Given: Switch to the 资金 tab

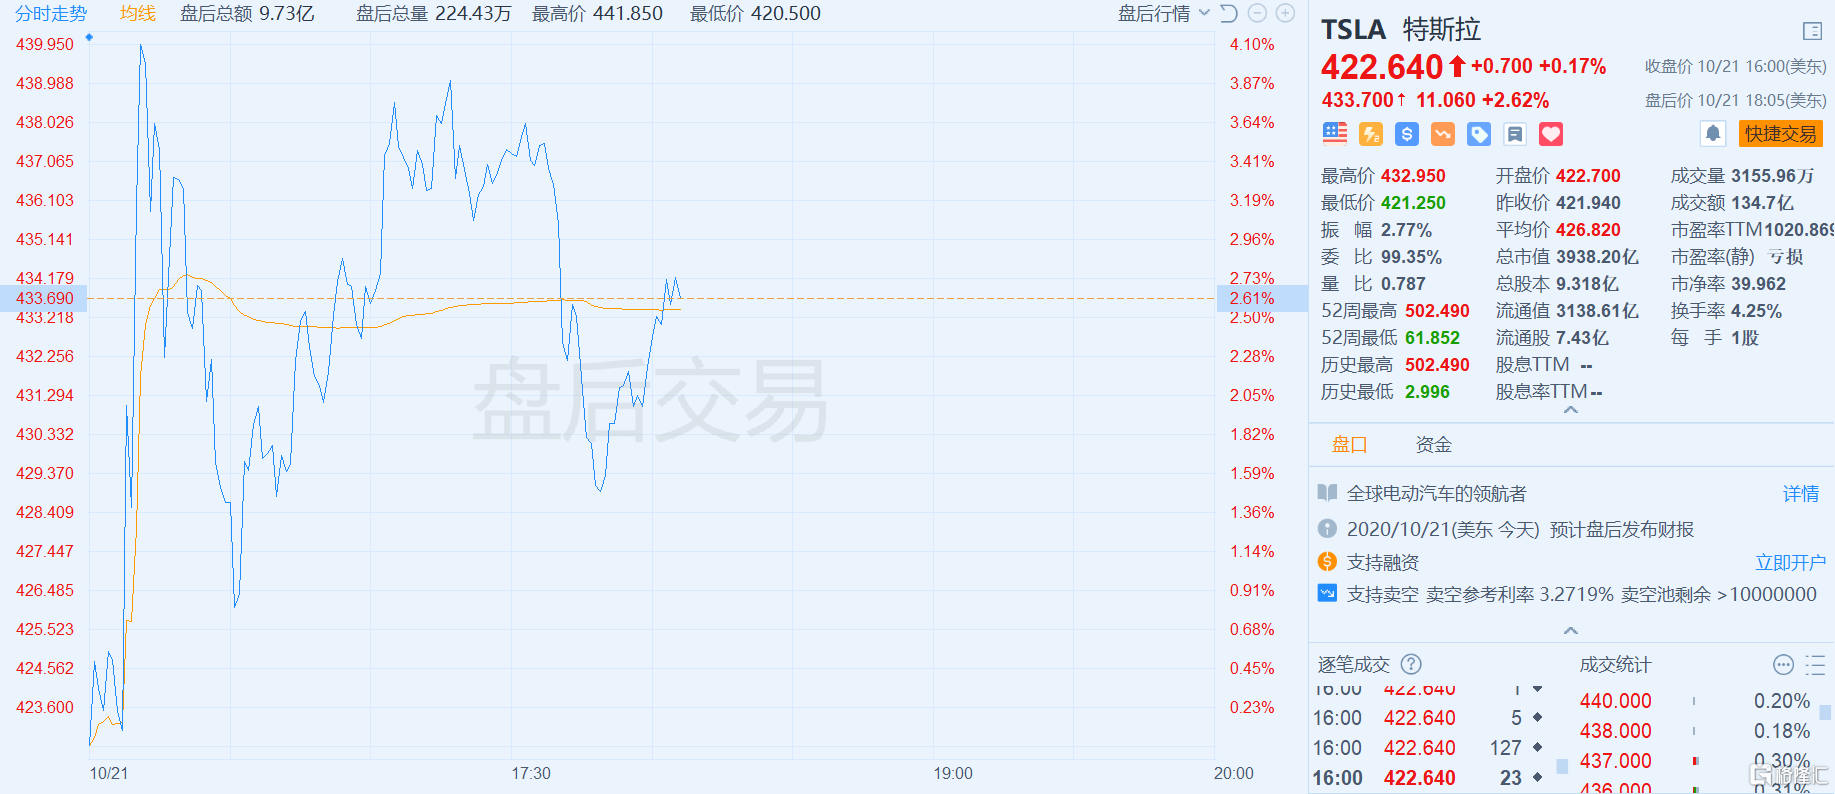Looking at the screenshot, I should click(x=1433, y=445).
